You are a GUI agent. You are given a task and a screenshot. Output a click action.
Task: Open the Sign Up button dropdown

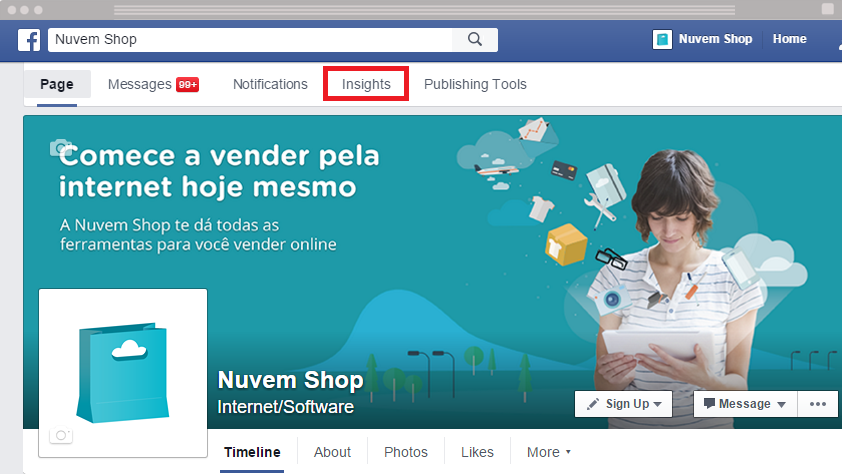pos(623,404)
